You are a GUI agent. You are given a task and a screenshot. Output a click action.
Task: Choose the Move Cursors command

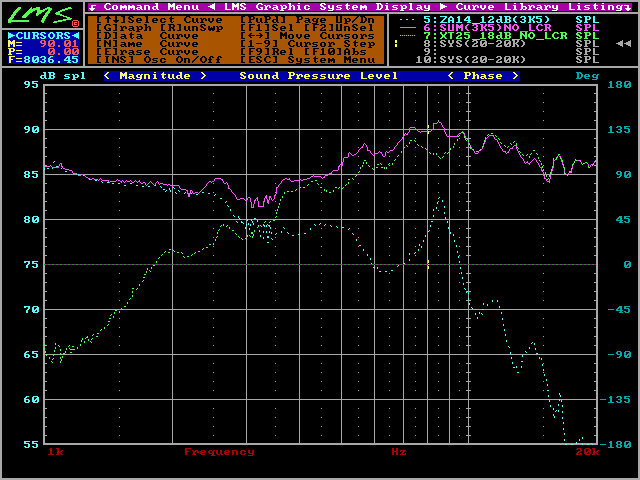point(307,36)
